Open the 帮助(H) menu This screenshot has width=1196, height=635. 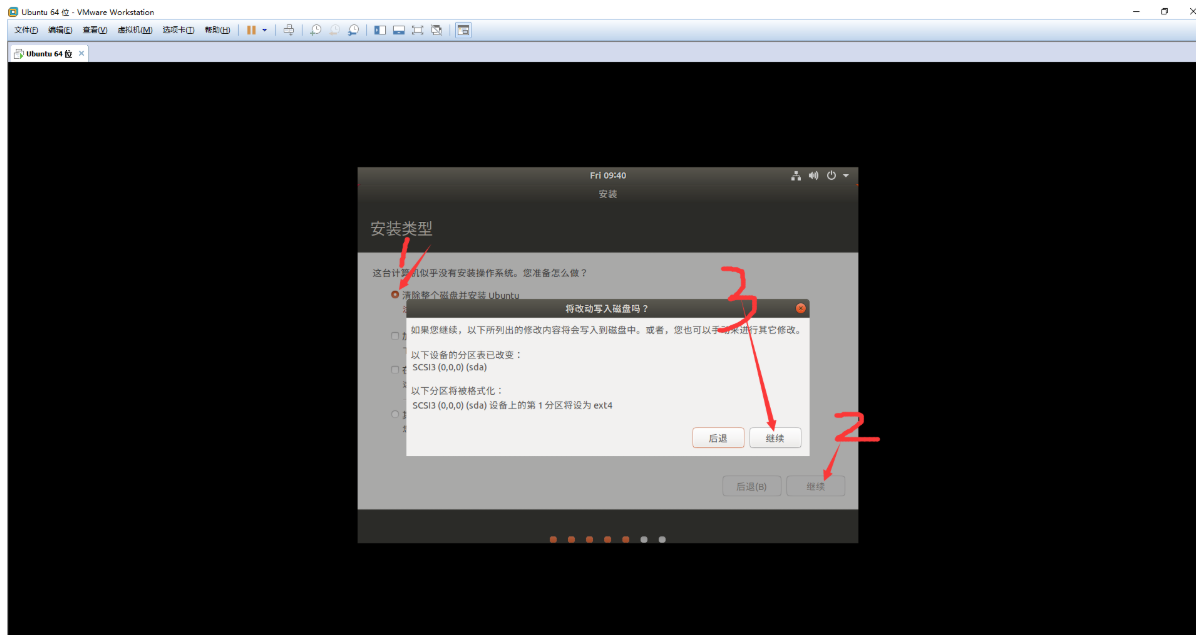pos(217,30)
